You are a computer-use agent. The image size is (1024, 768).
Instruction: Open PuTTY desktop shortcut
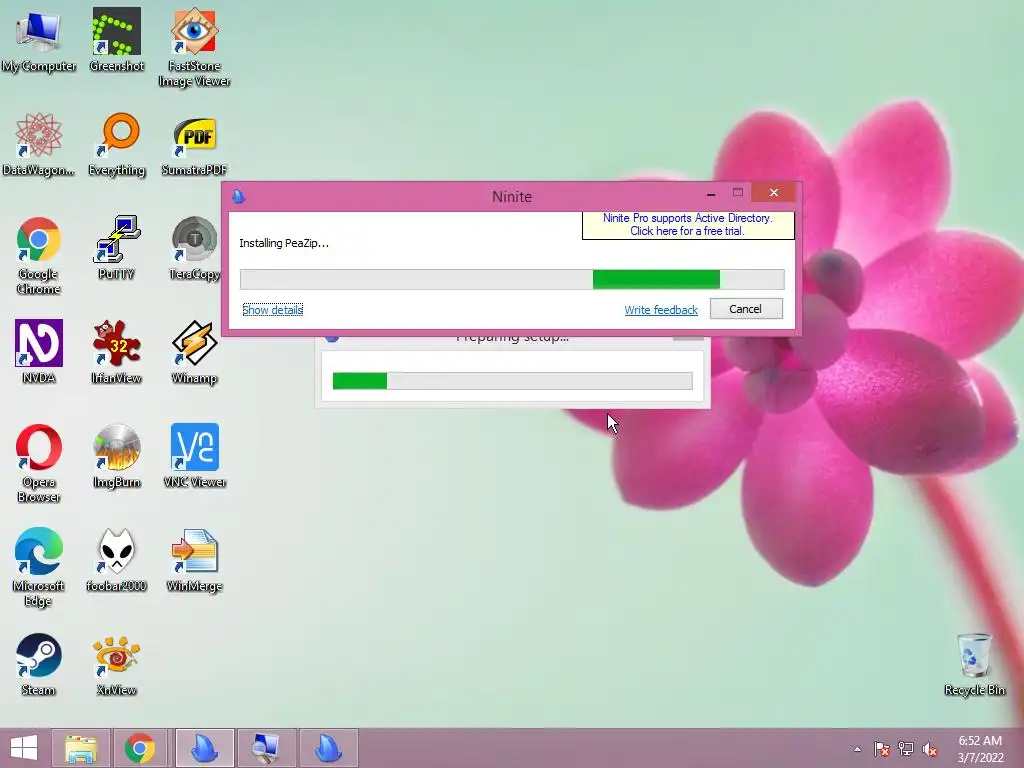point(116,248)
